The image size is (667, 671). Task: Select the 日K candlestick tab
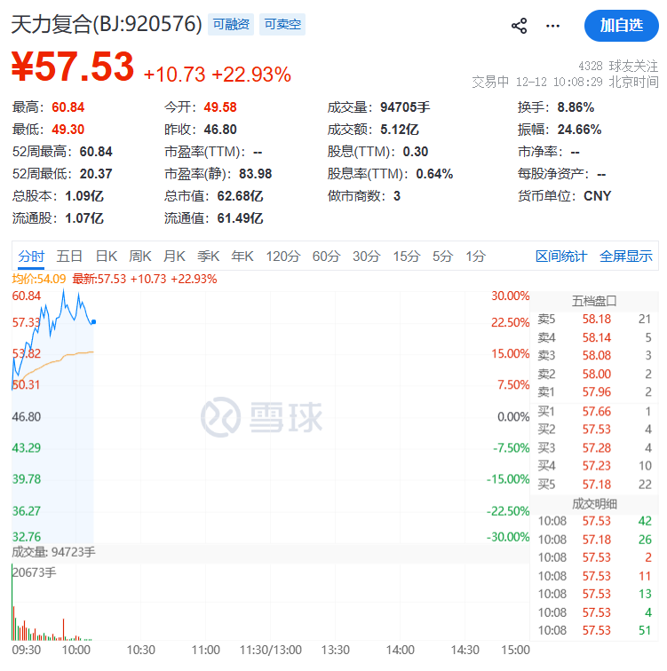pos(106,256)
